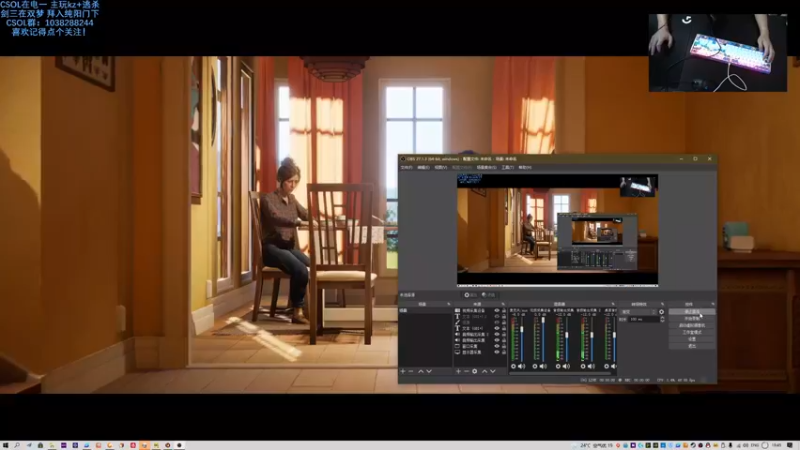Click the Stop Streaming button in Controls
Image resolution: width=800 pixels, height=450 pixels.
coord(692,311)
